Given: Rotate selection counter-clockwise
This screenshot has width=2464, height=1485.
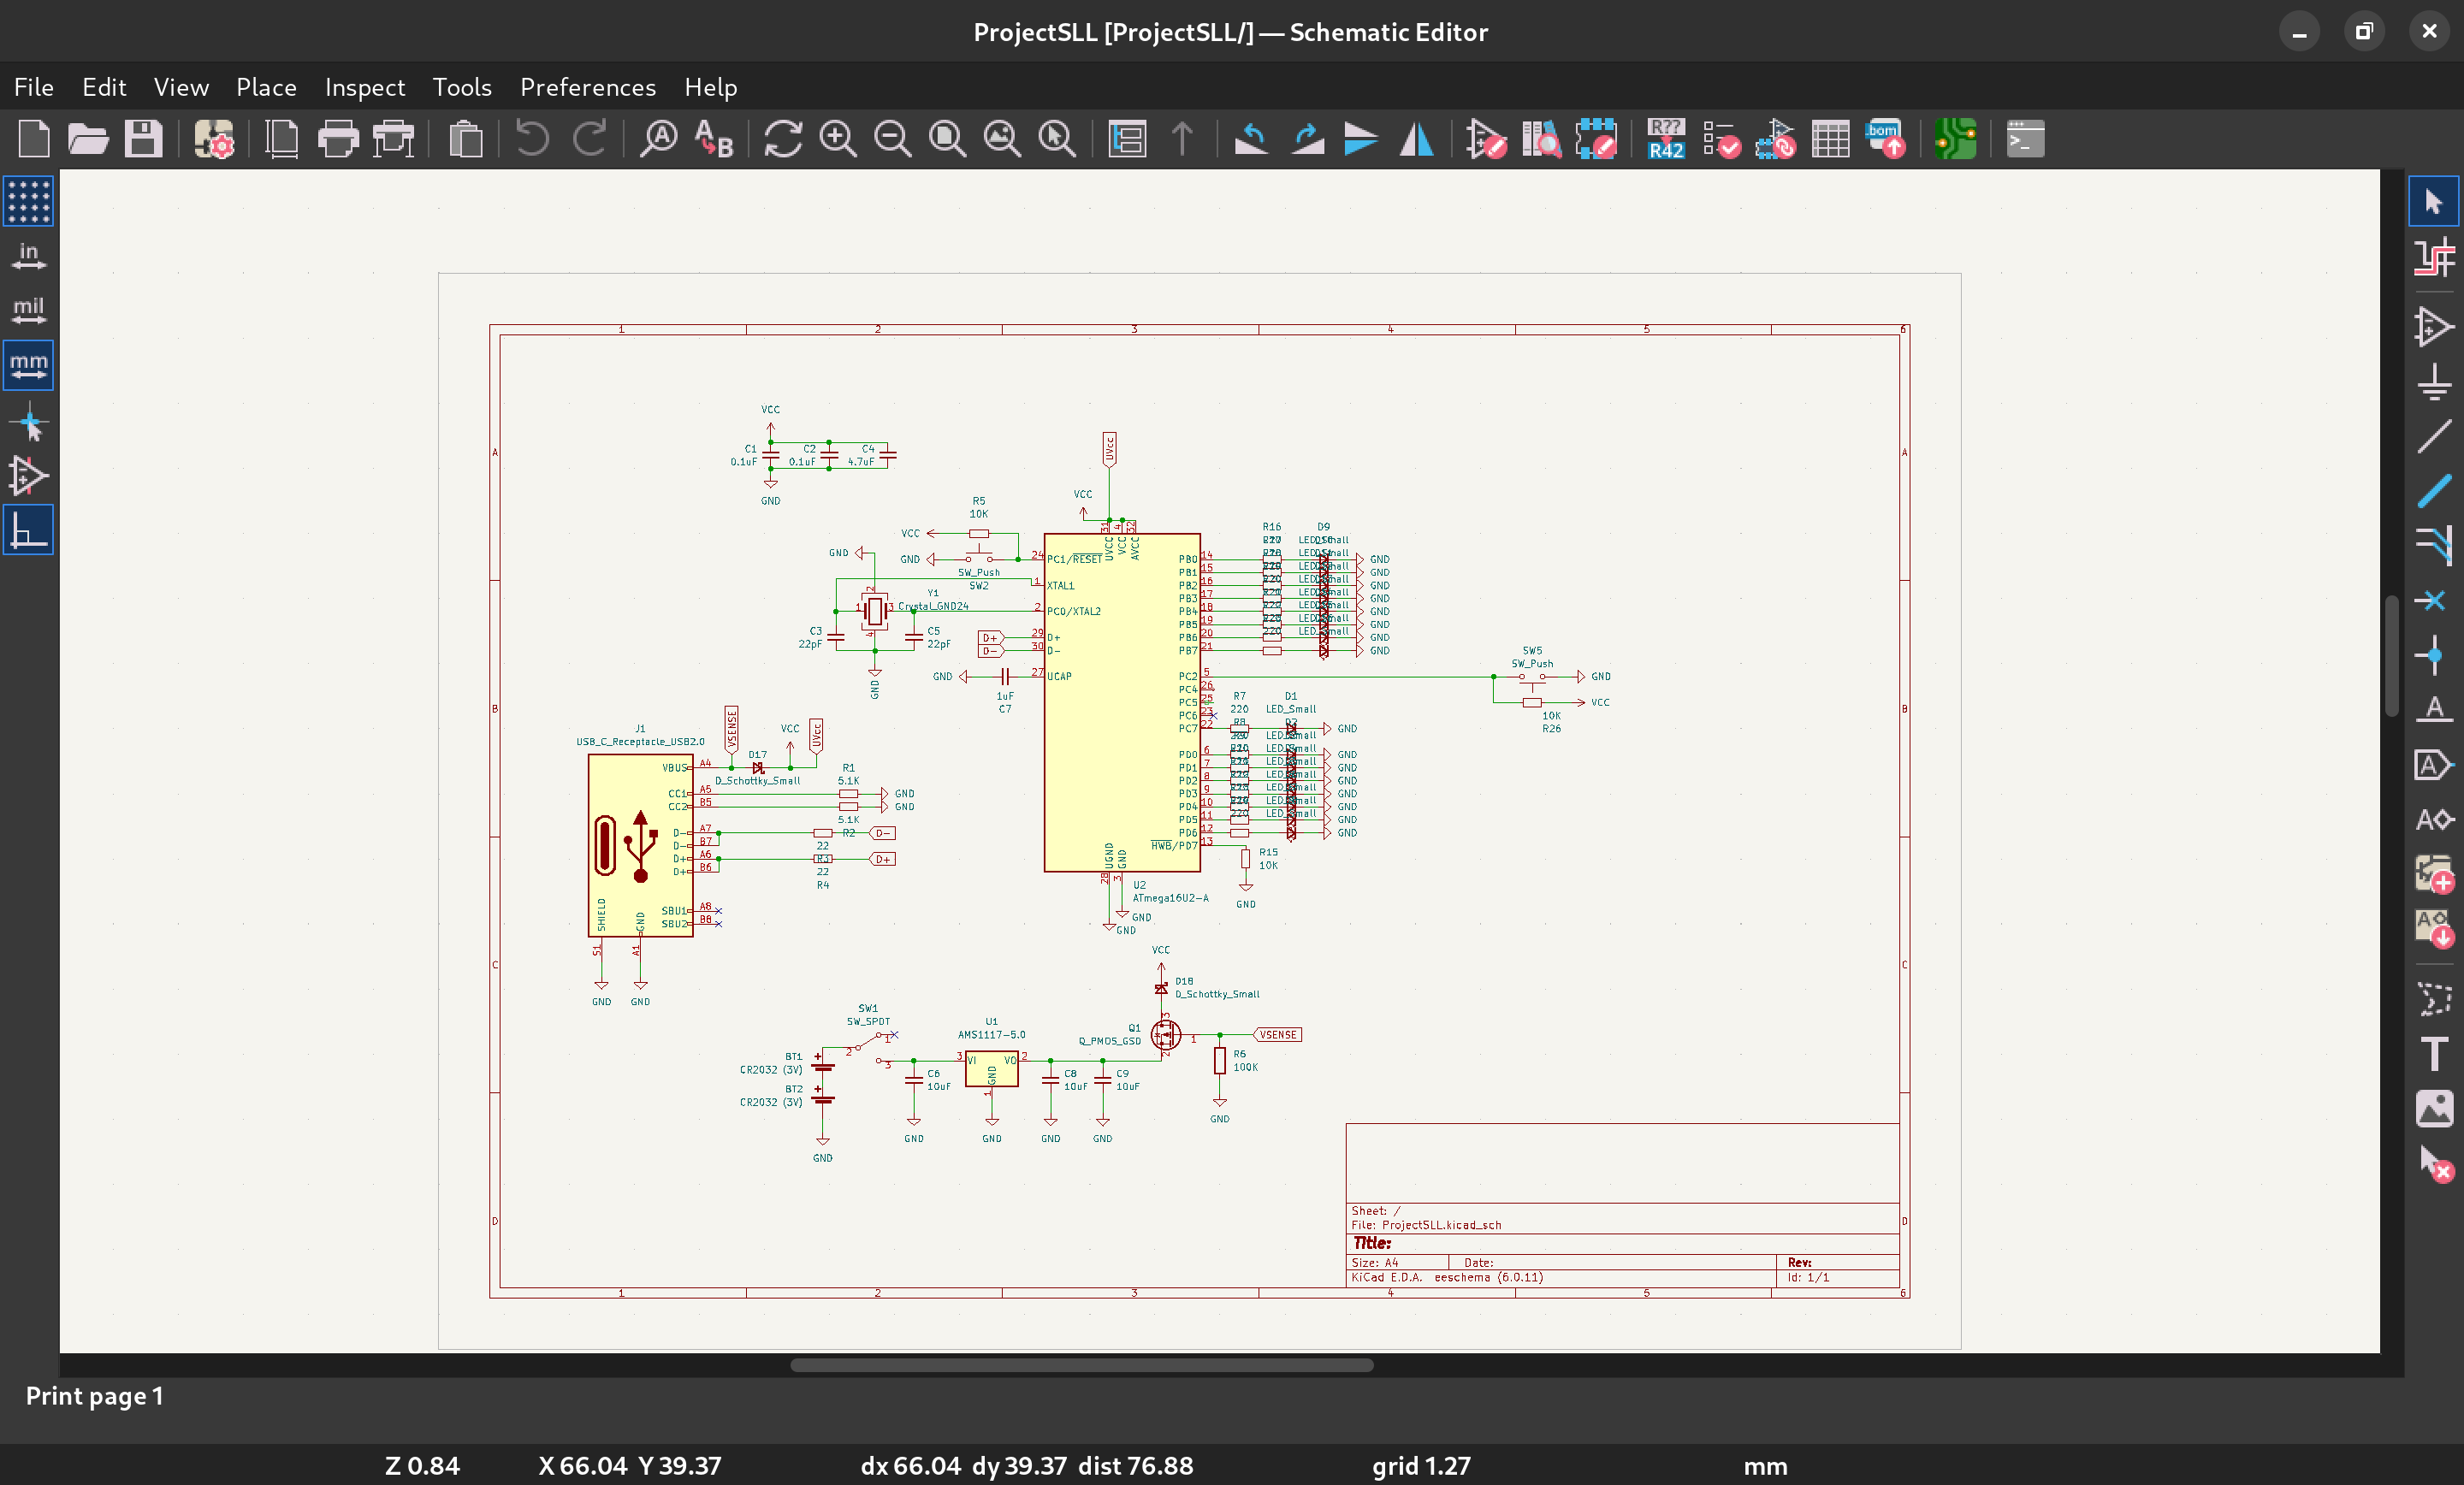Looking at the screenshot, I should [x=1251, y=138].
